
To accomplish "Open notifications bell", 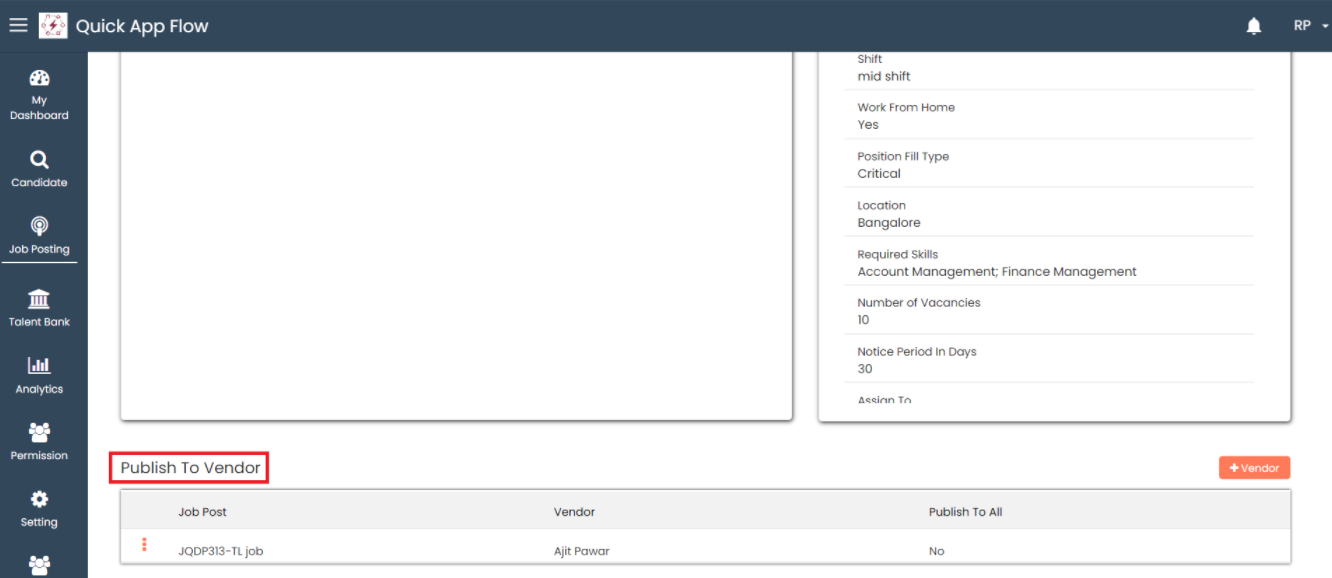I will (x=1253, y=26).
